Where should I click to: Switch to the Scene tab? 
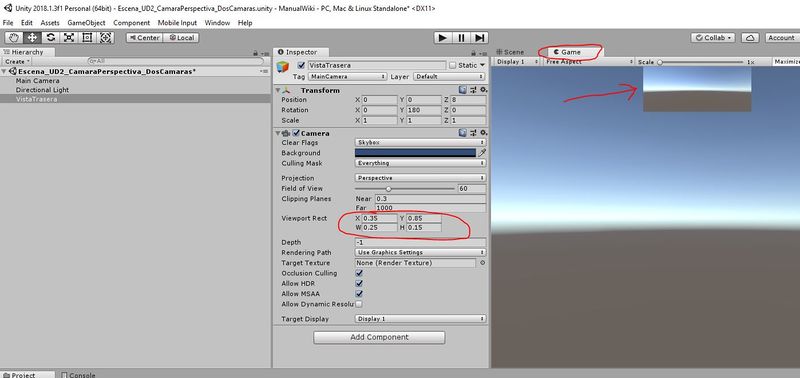click(510, 52)
